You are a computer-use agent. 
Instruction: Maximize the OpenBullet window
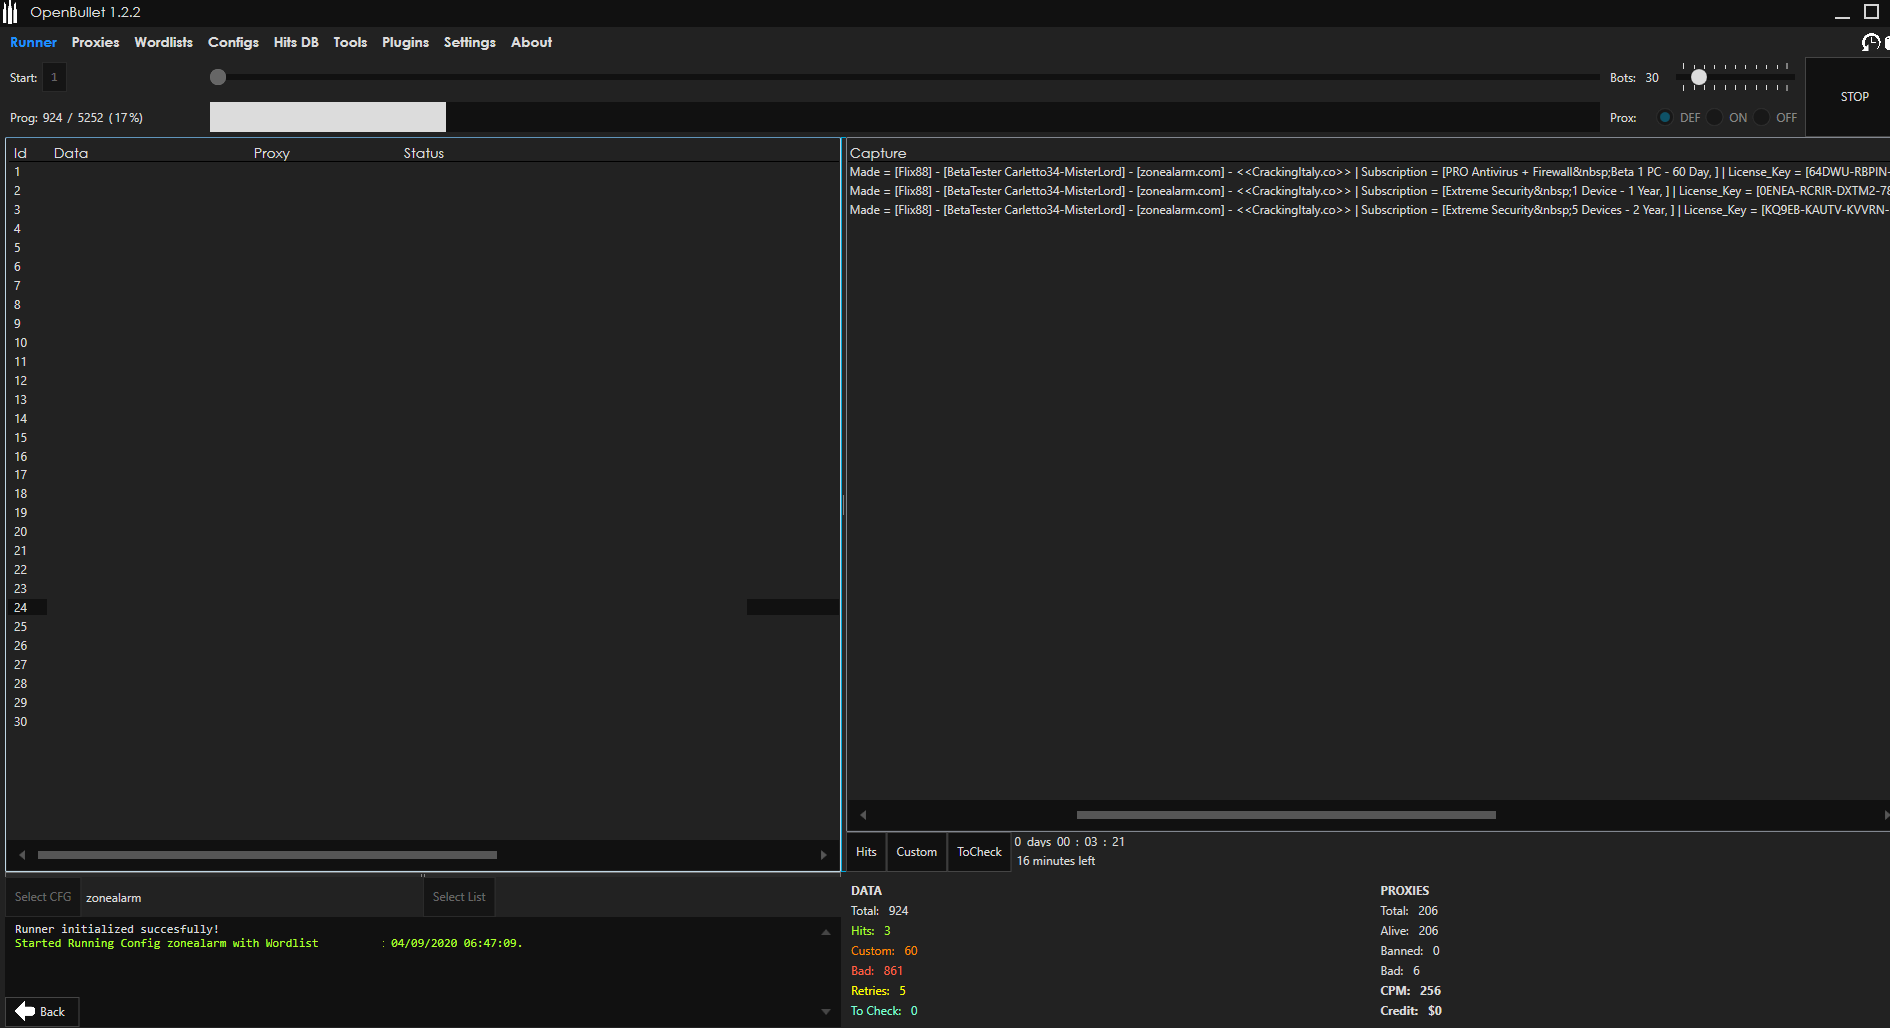[x=1872, y=12]
